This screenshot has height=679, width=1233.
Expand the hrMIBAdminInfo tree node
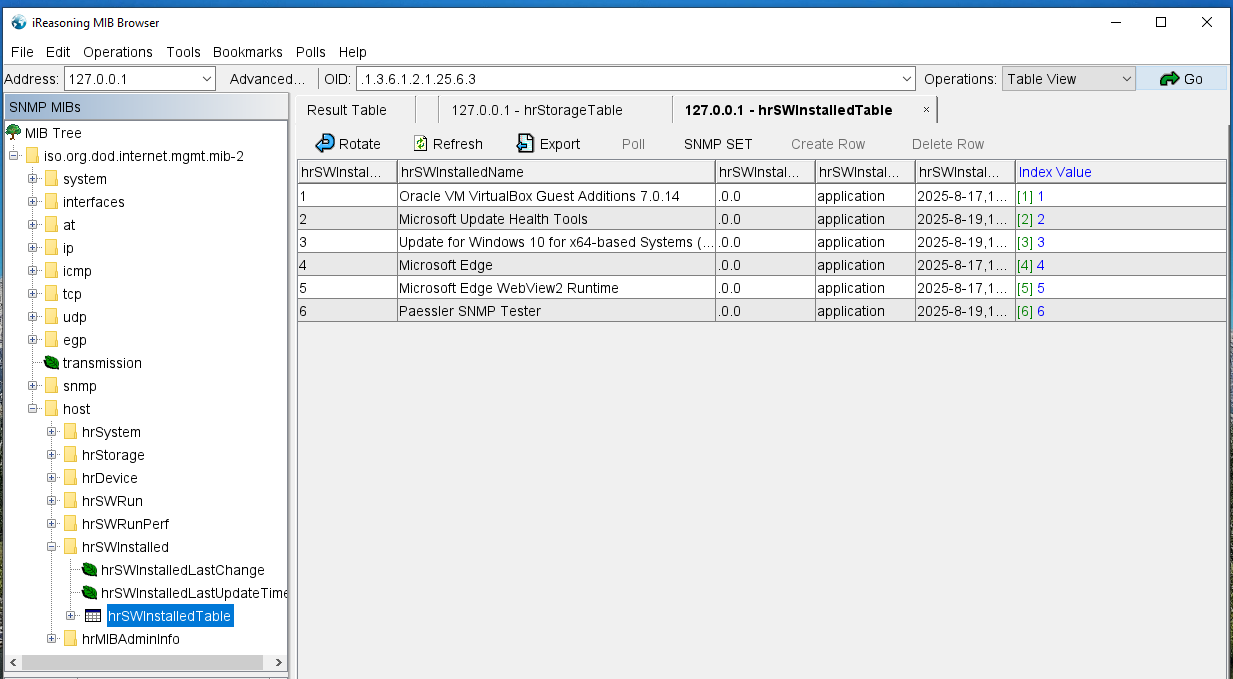(x=52, y=639)
